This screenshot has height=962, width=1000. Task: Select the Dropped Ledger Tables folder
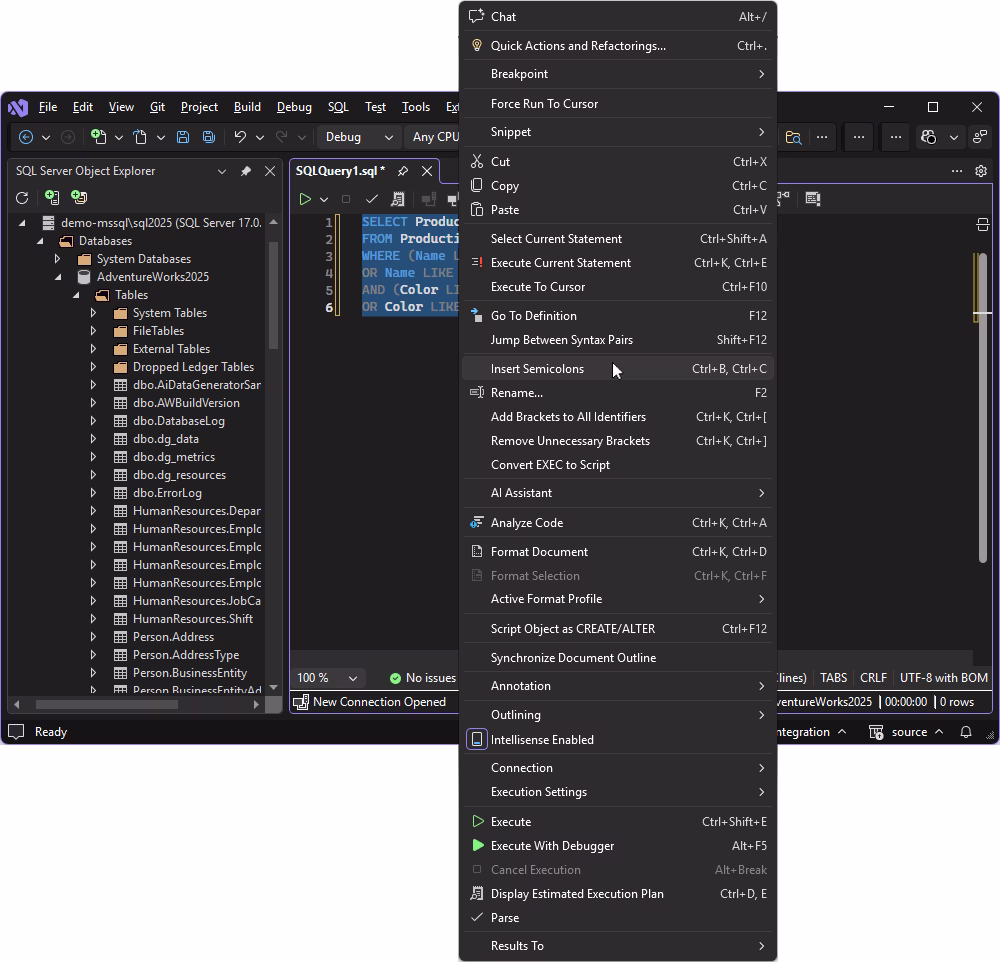tap(193, 367)
